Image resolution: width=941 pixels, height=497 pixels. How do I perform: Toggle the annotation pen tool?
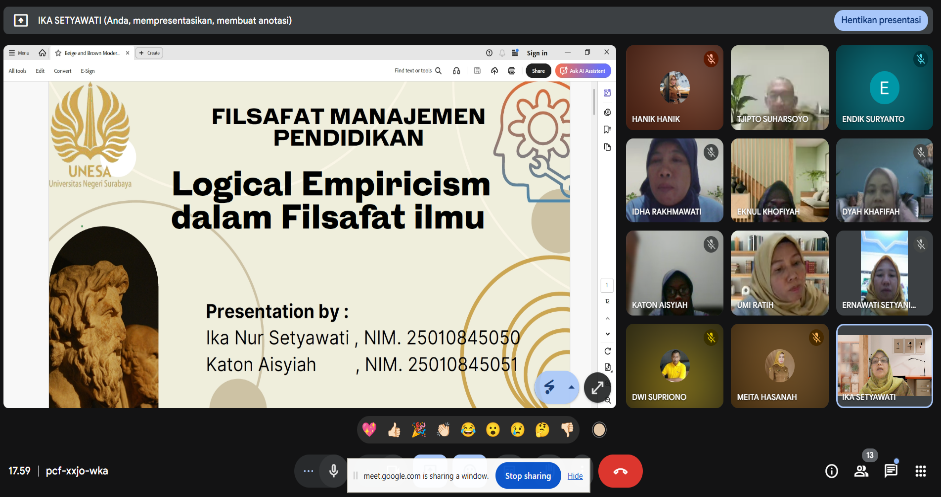[x=549, y=387]
